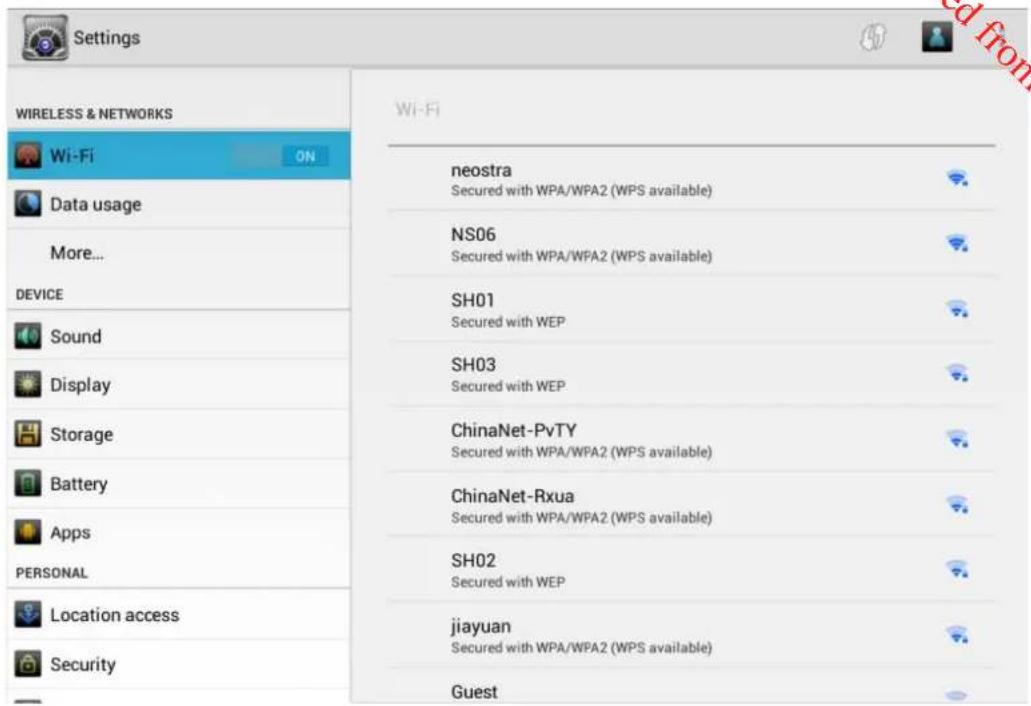Click ChinaNet-PvTY signal strength icon
Viewport: 1031px width, 706px height.
click(x=957, y=438)
